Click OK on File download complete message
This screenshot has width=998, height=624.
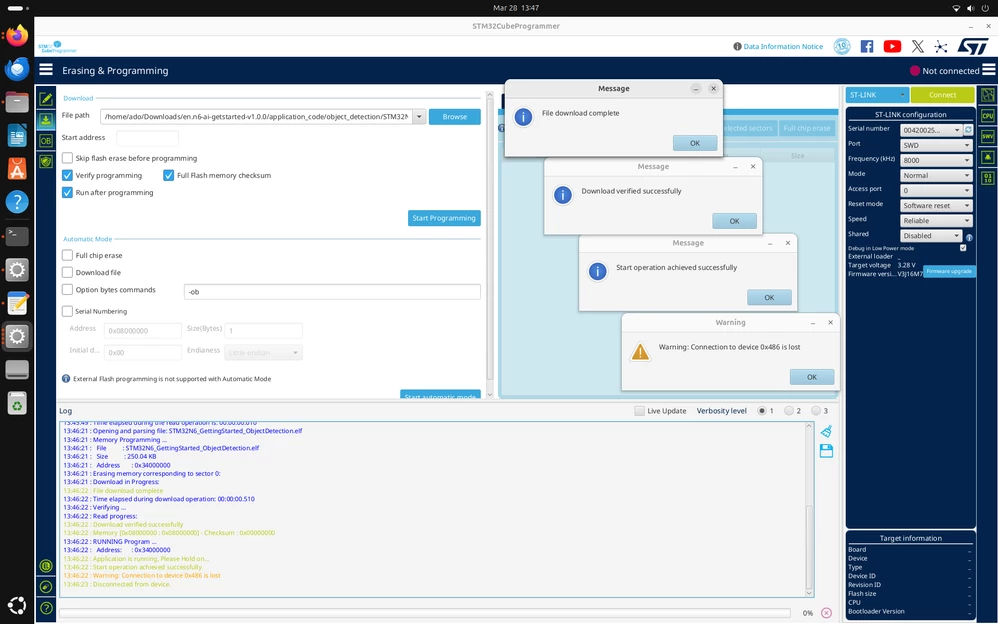click(x=694, y=143)
